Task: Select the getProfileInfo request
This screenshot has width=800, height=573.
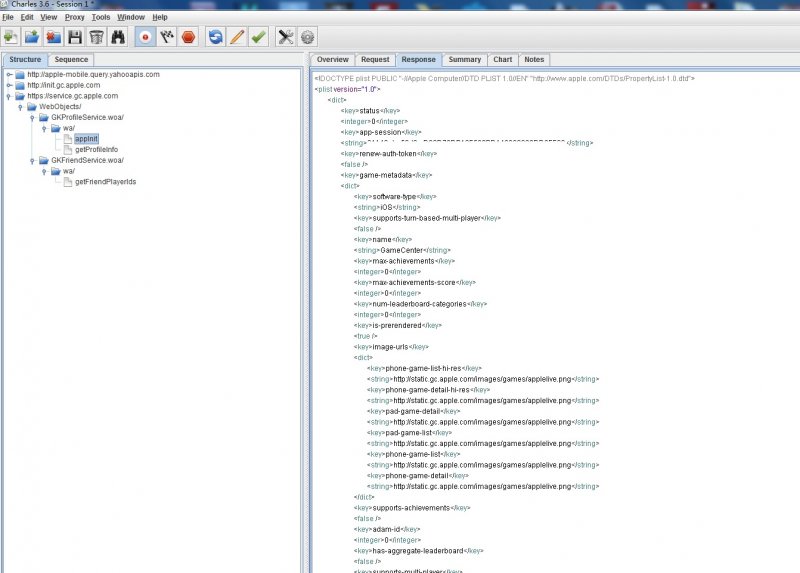Action: coord(96,150)
